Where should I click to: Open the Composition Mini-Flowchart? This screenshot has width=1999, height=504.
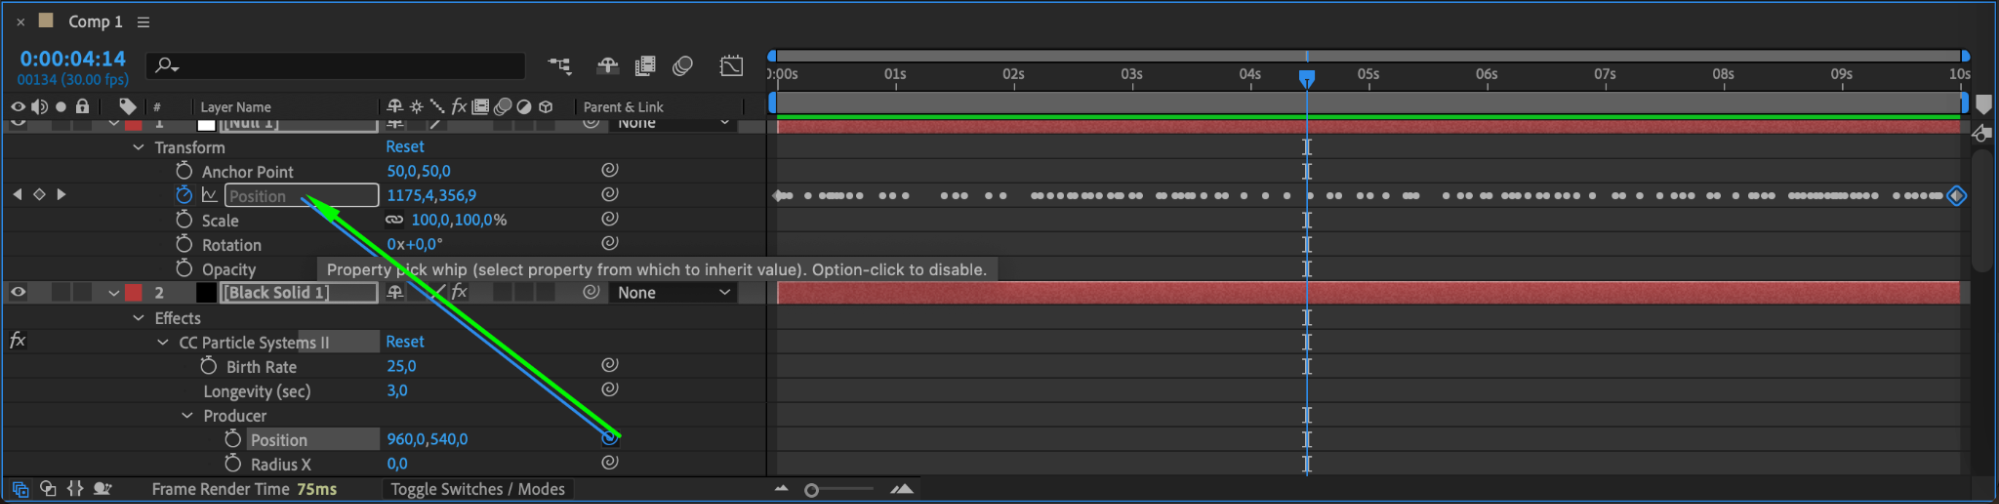[x=560, y=66]
